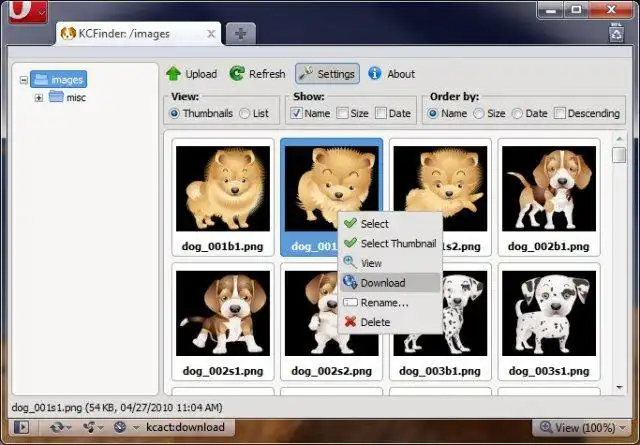Toggle the Opera panel sidebar icon
Screen dimensions: 640x445
click(x=21, y=427)
